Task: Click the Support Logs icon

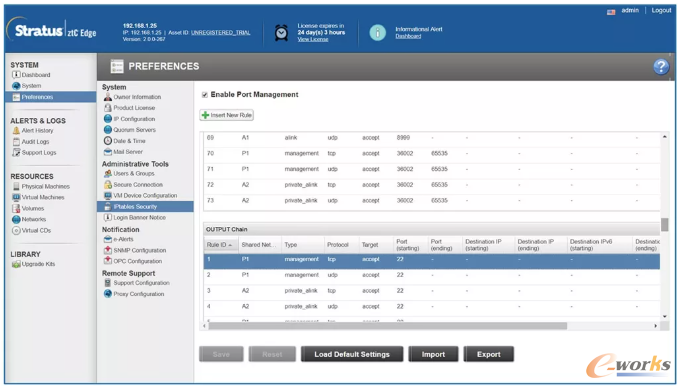Action: pyautogui.click(x=16, y=153)
